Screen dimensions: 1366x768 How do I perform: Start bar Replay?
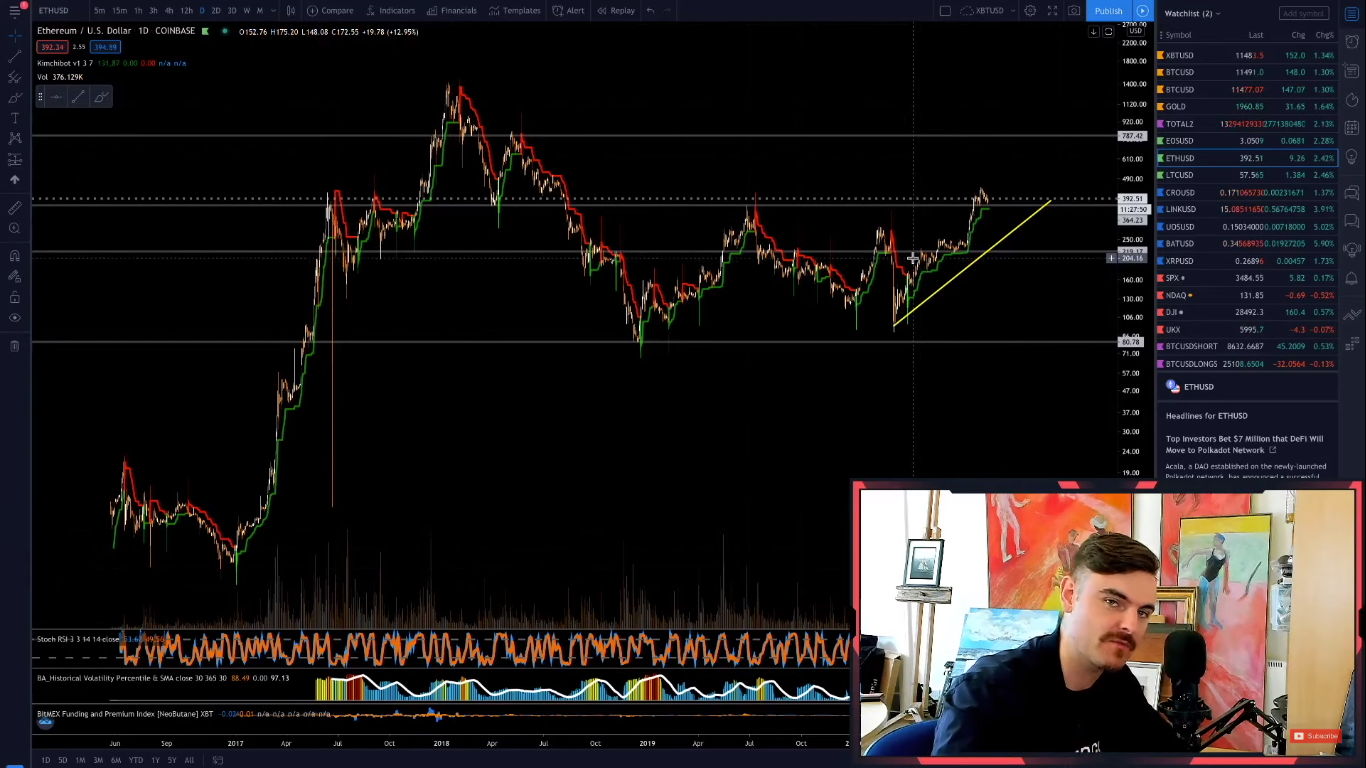[616, 11]
